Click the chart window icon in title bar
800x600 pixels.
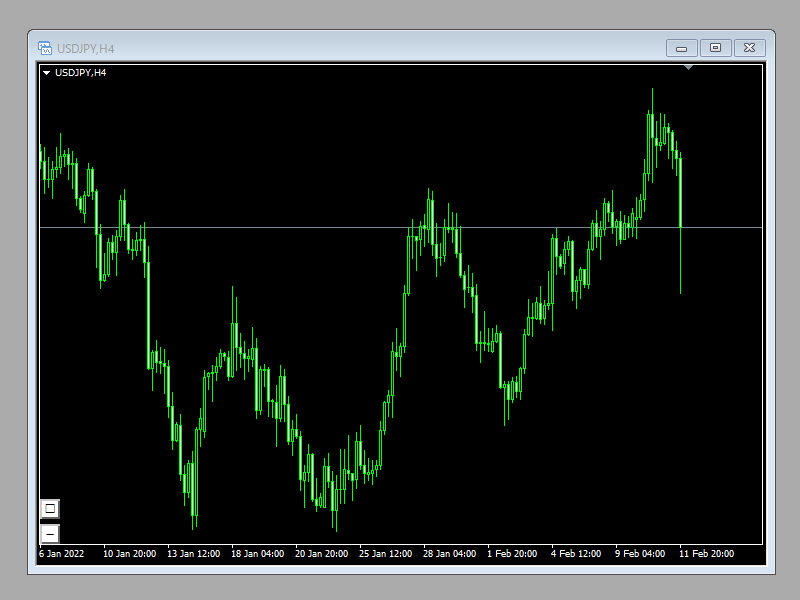(x=45, y=48)
